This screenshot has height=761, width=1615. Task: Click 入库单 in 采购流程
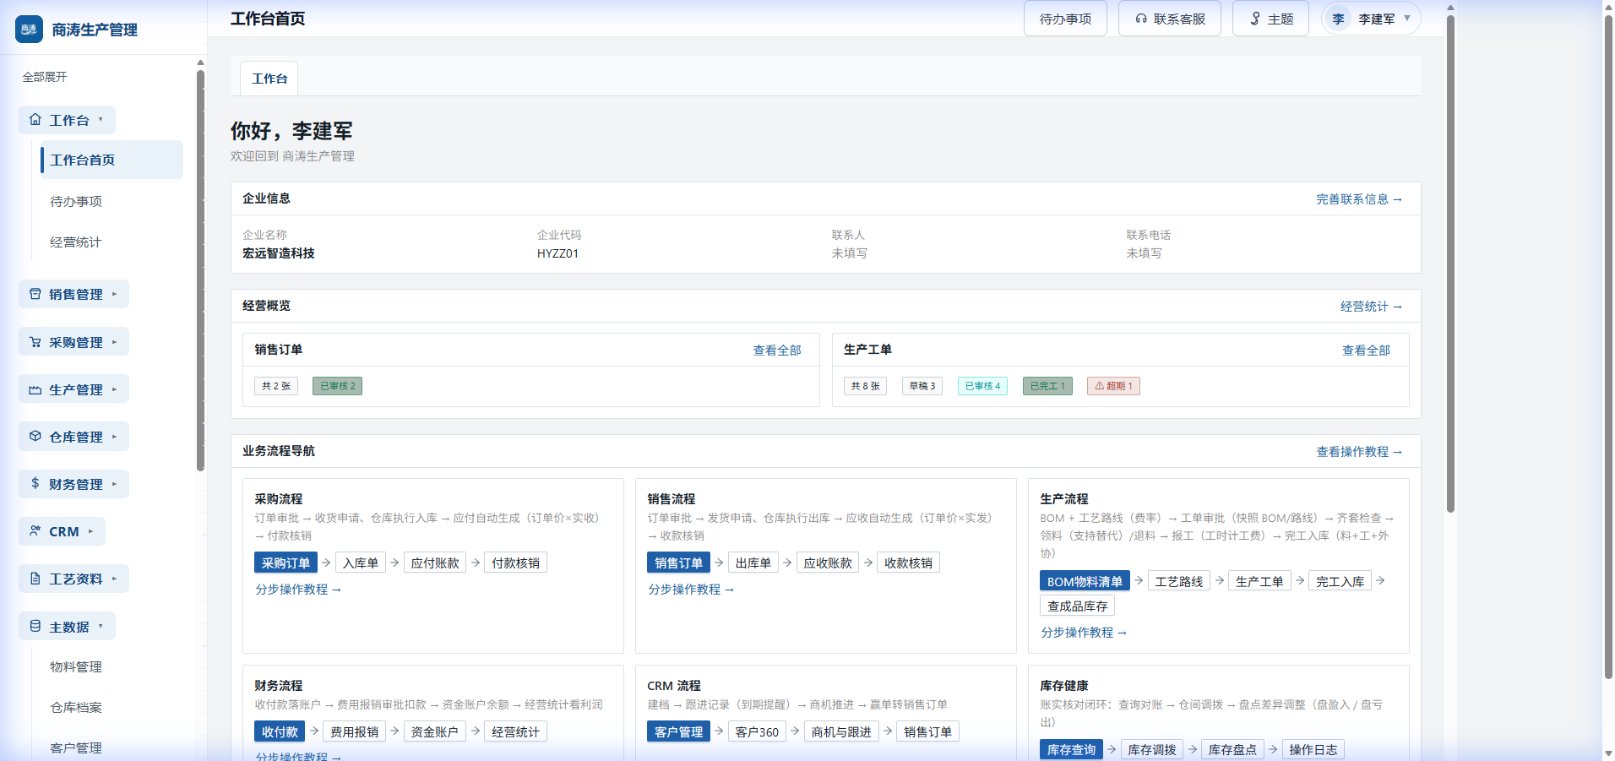360,563
